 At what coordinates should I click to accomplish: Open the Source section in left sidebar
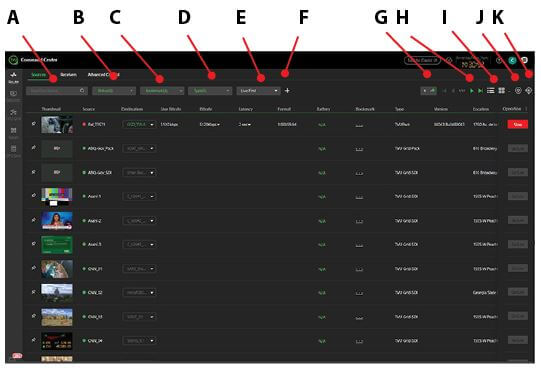13,77
